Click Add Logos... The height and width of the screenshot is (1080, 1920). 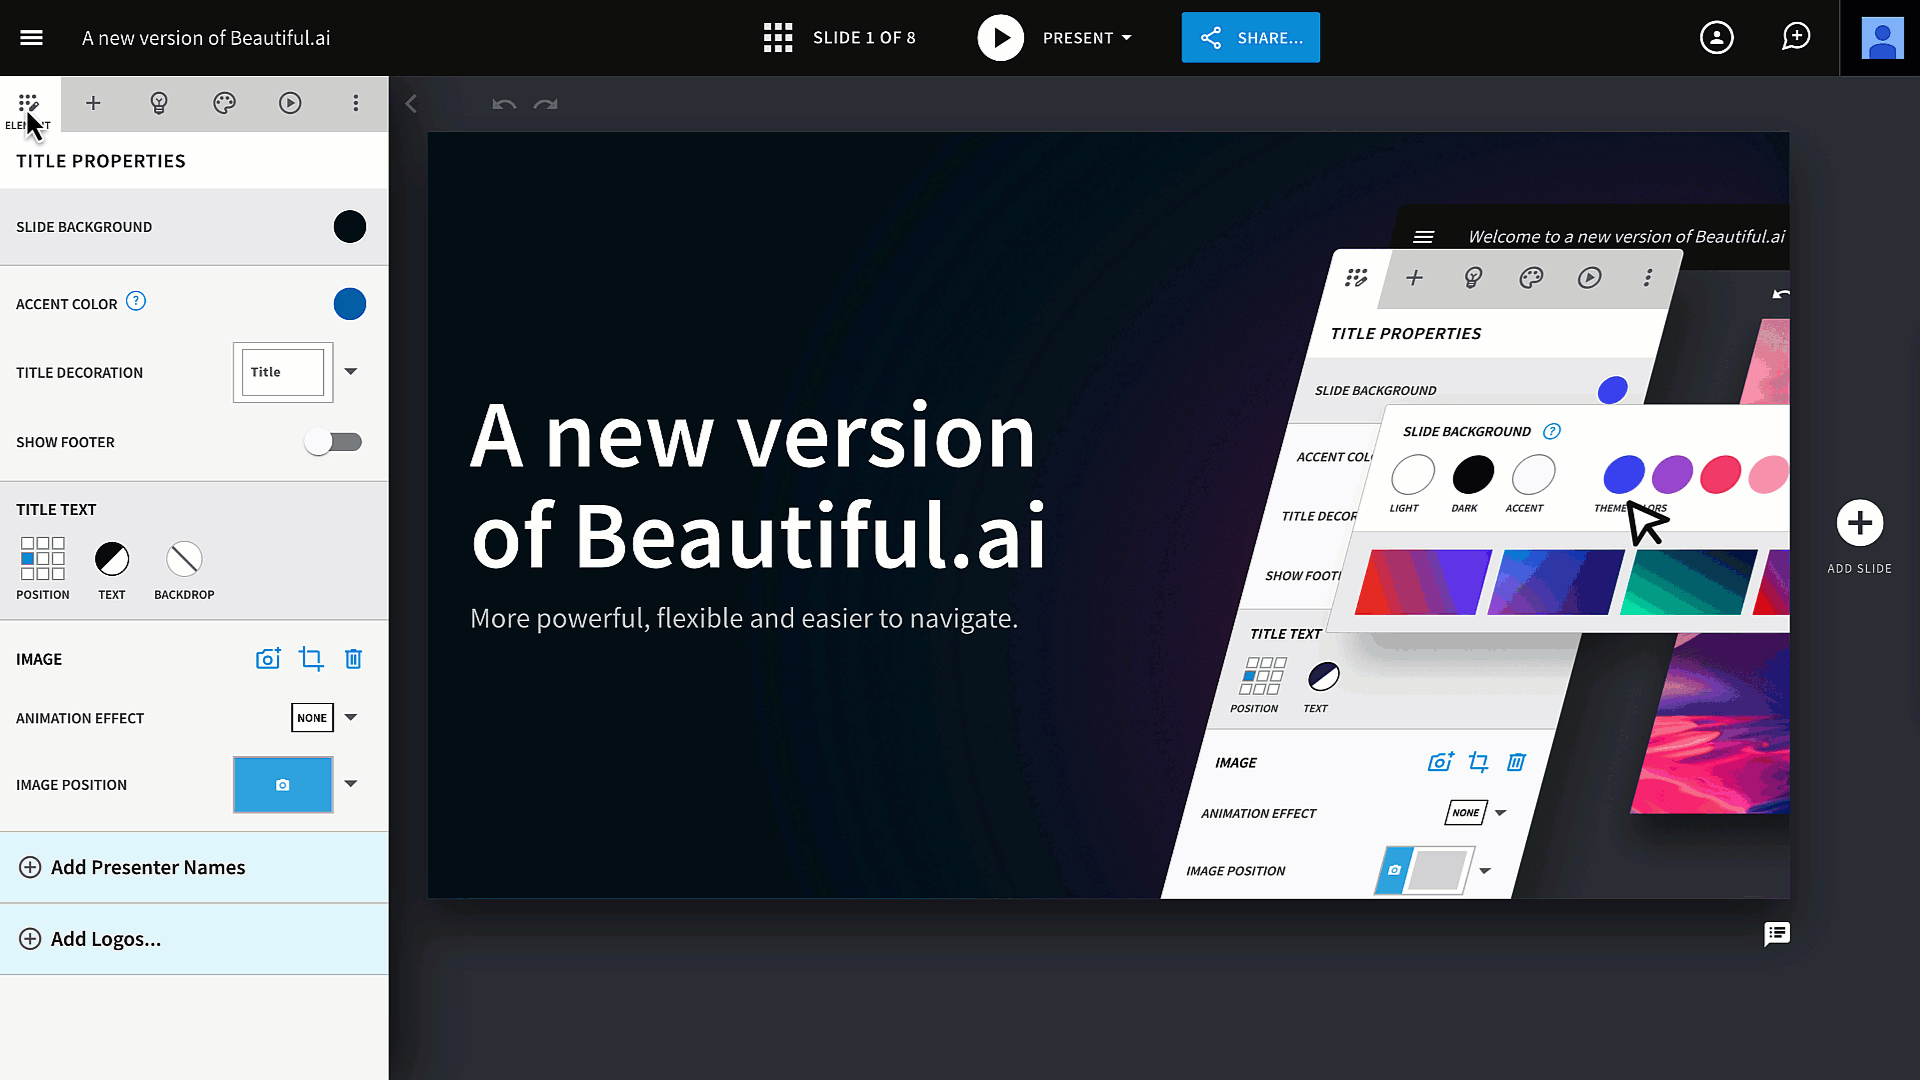[194, 939]
